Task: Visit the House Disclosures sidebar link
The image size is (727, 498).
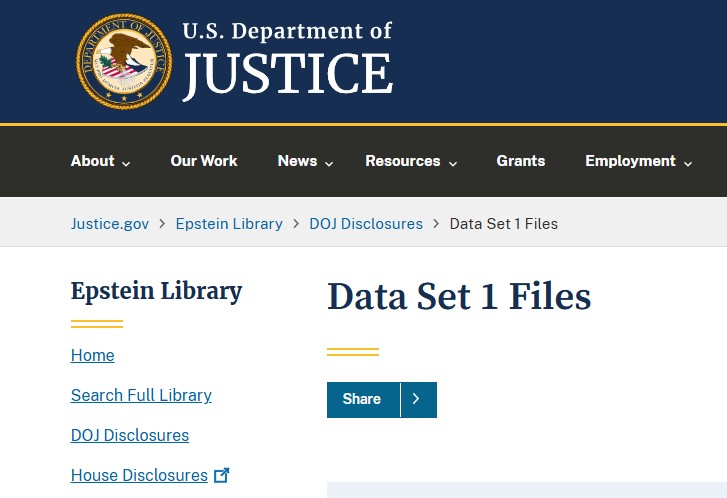Action: [139, 475]
